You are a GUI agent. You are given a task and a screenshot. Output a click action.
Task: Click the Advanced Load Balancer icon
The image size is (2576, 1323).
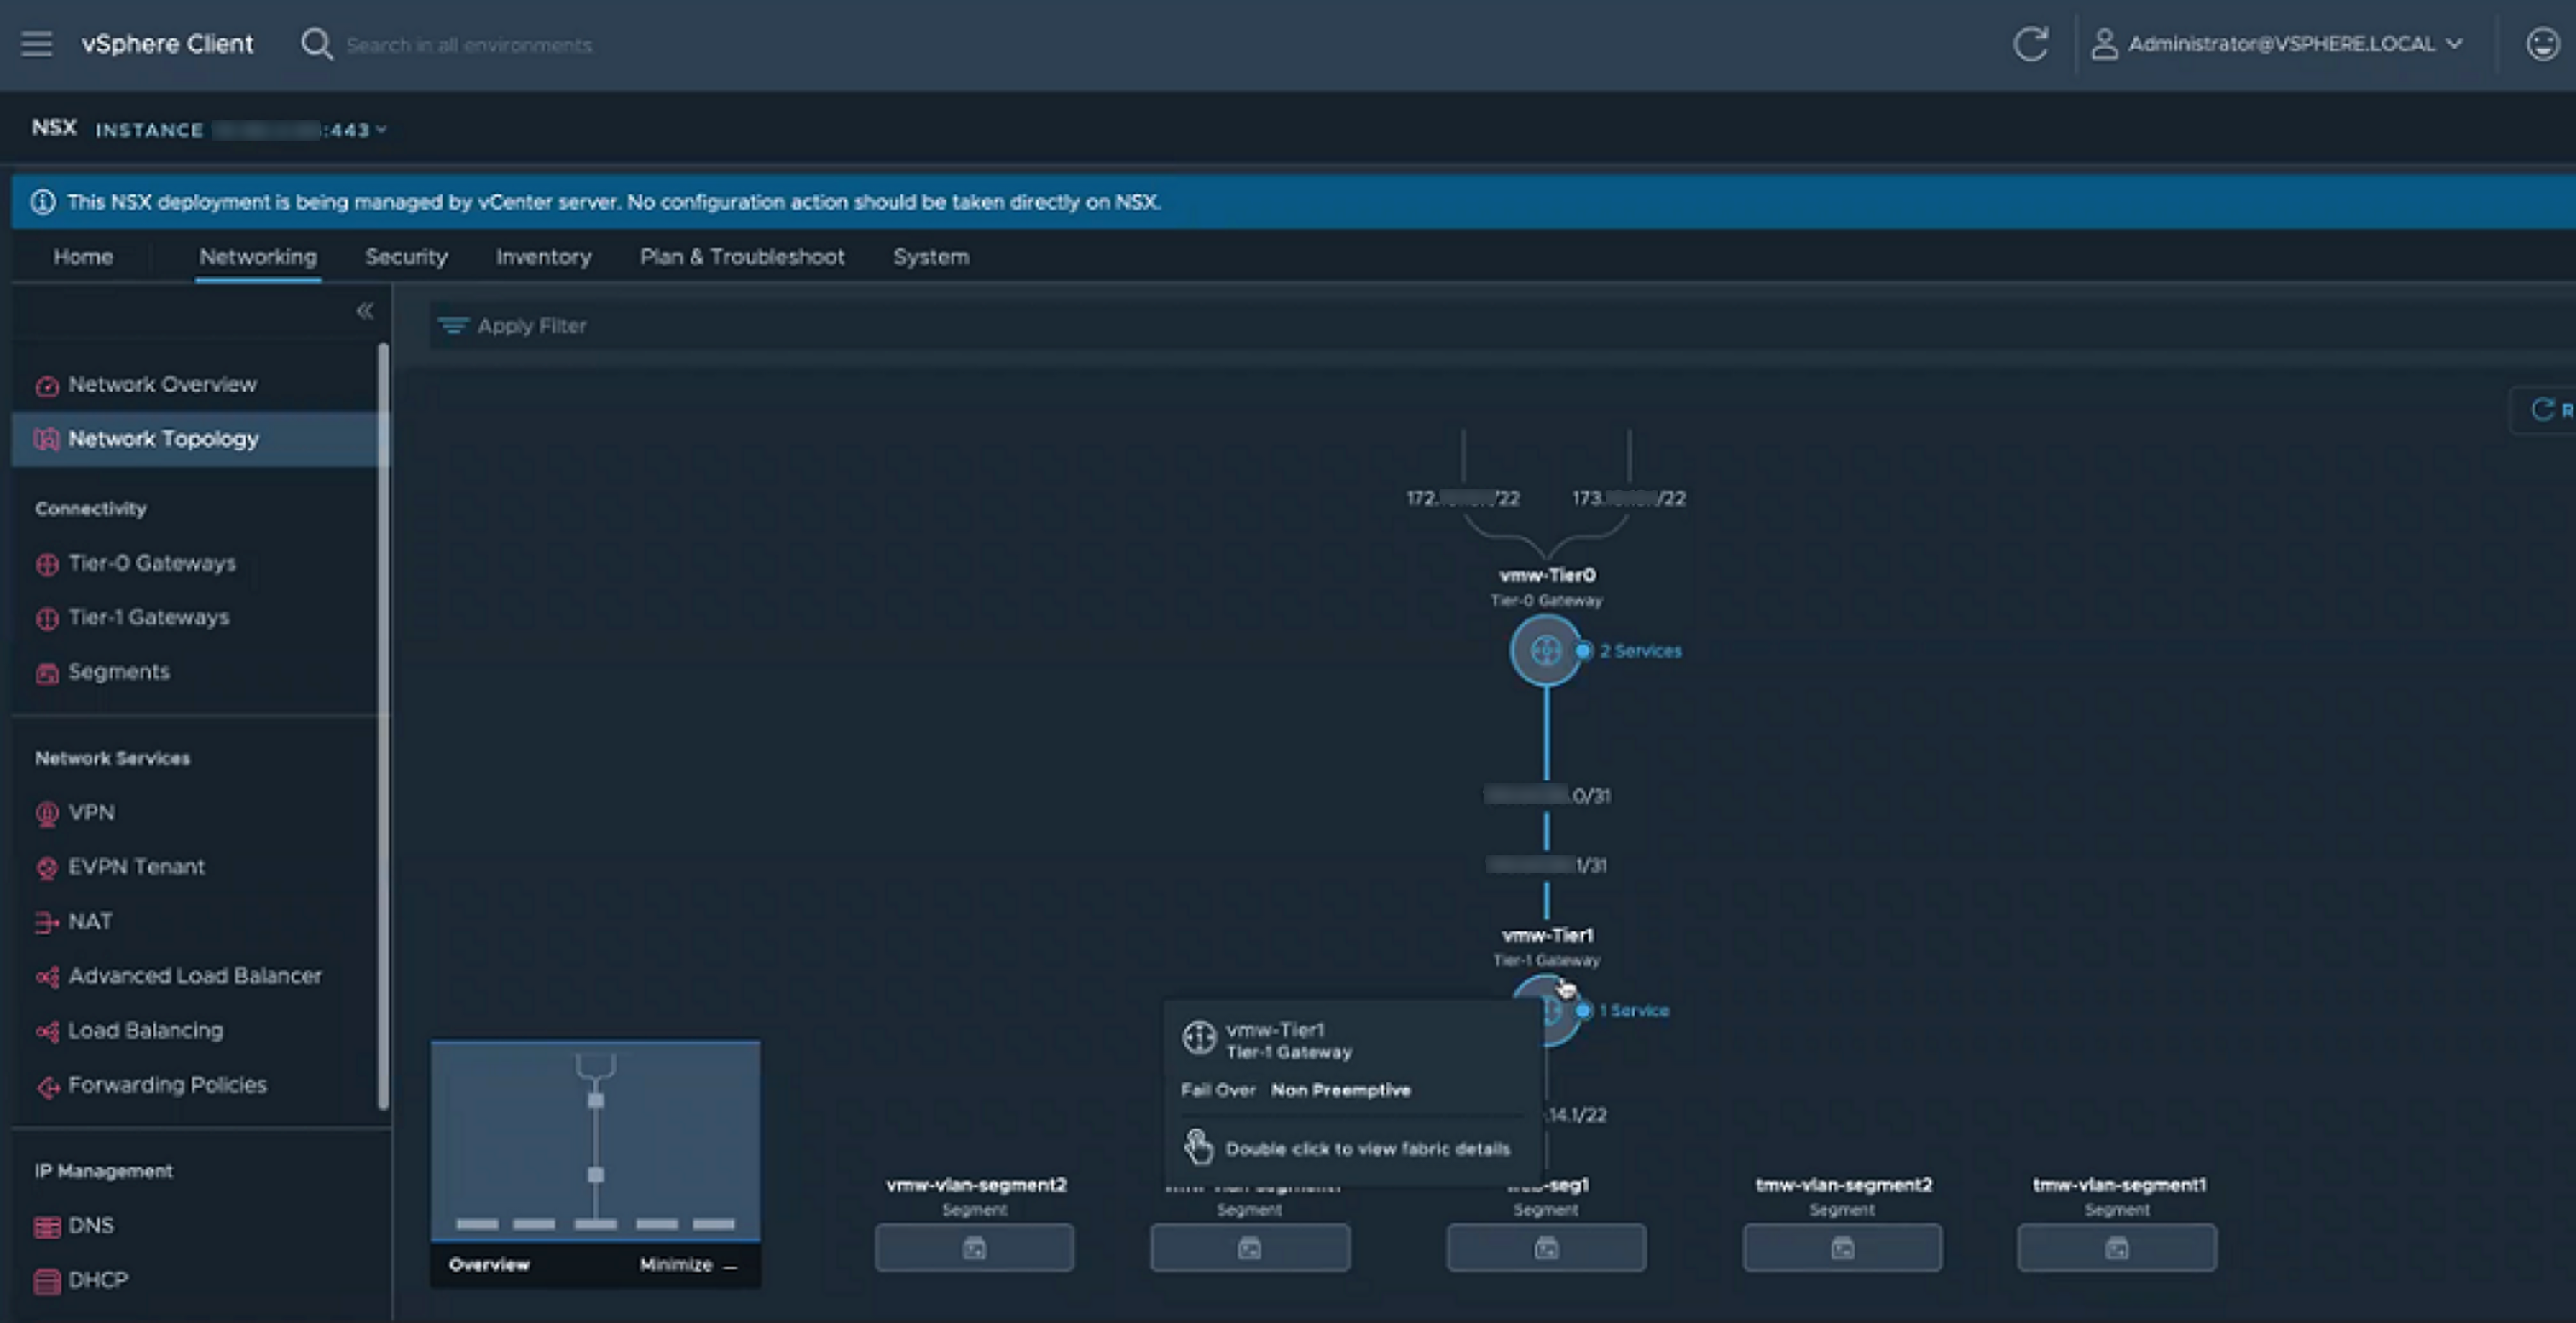click(47, 977)
